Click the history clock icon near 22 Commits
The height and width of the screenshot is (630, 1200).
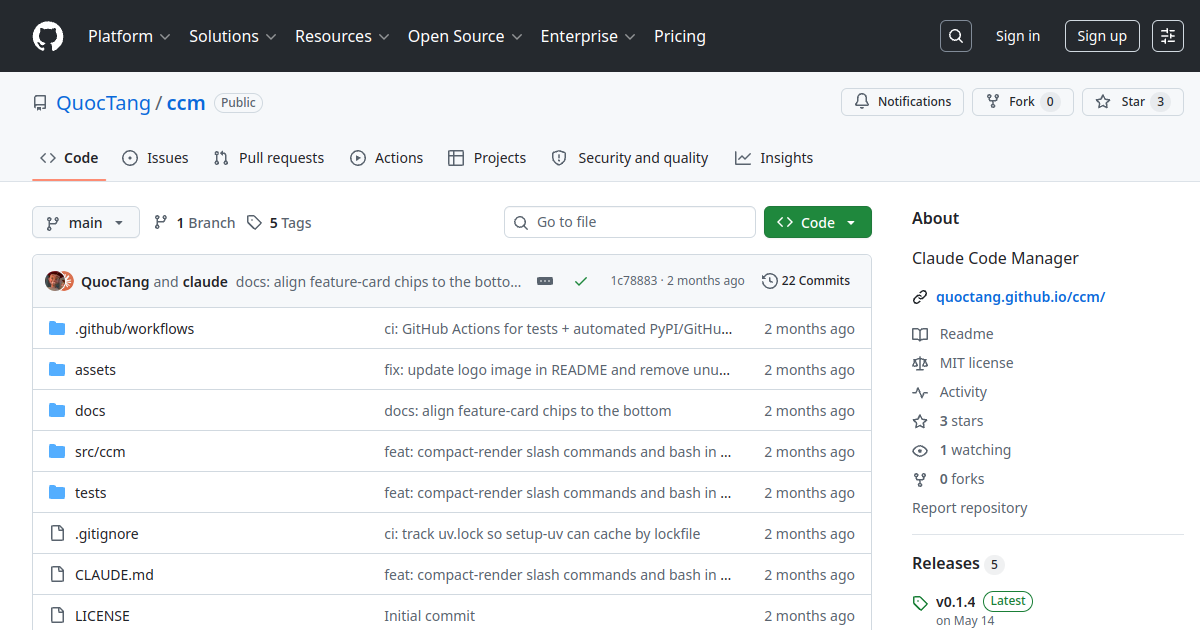click(769, 281)
